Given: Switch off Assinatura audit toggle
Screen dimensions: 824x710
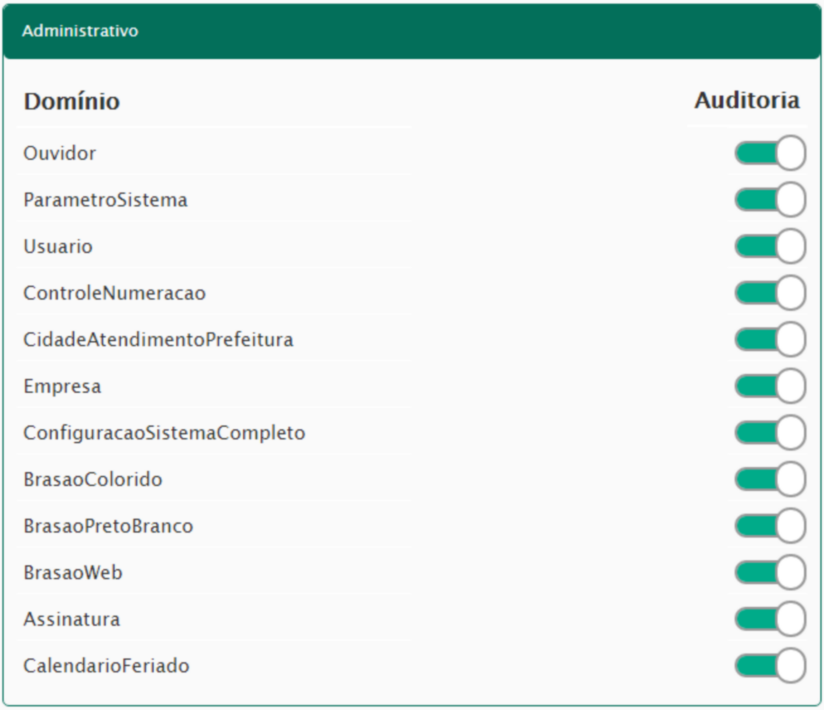Looking at the screenshot, I should (x=769, y=619).
